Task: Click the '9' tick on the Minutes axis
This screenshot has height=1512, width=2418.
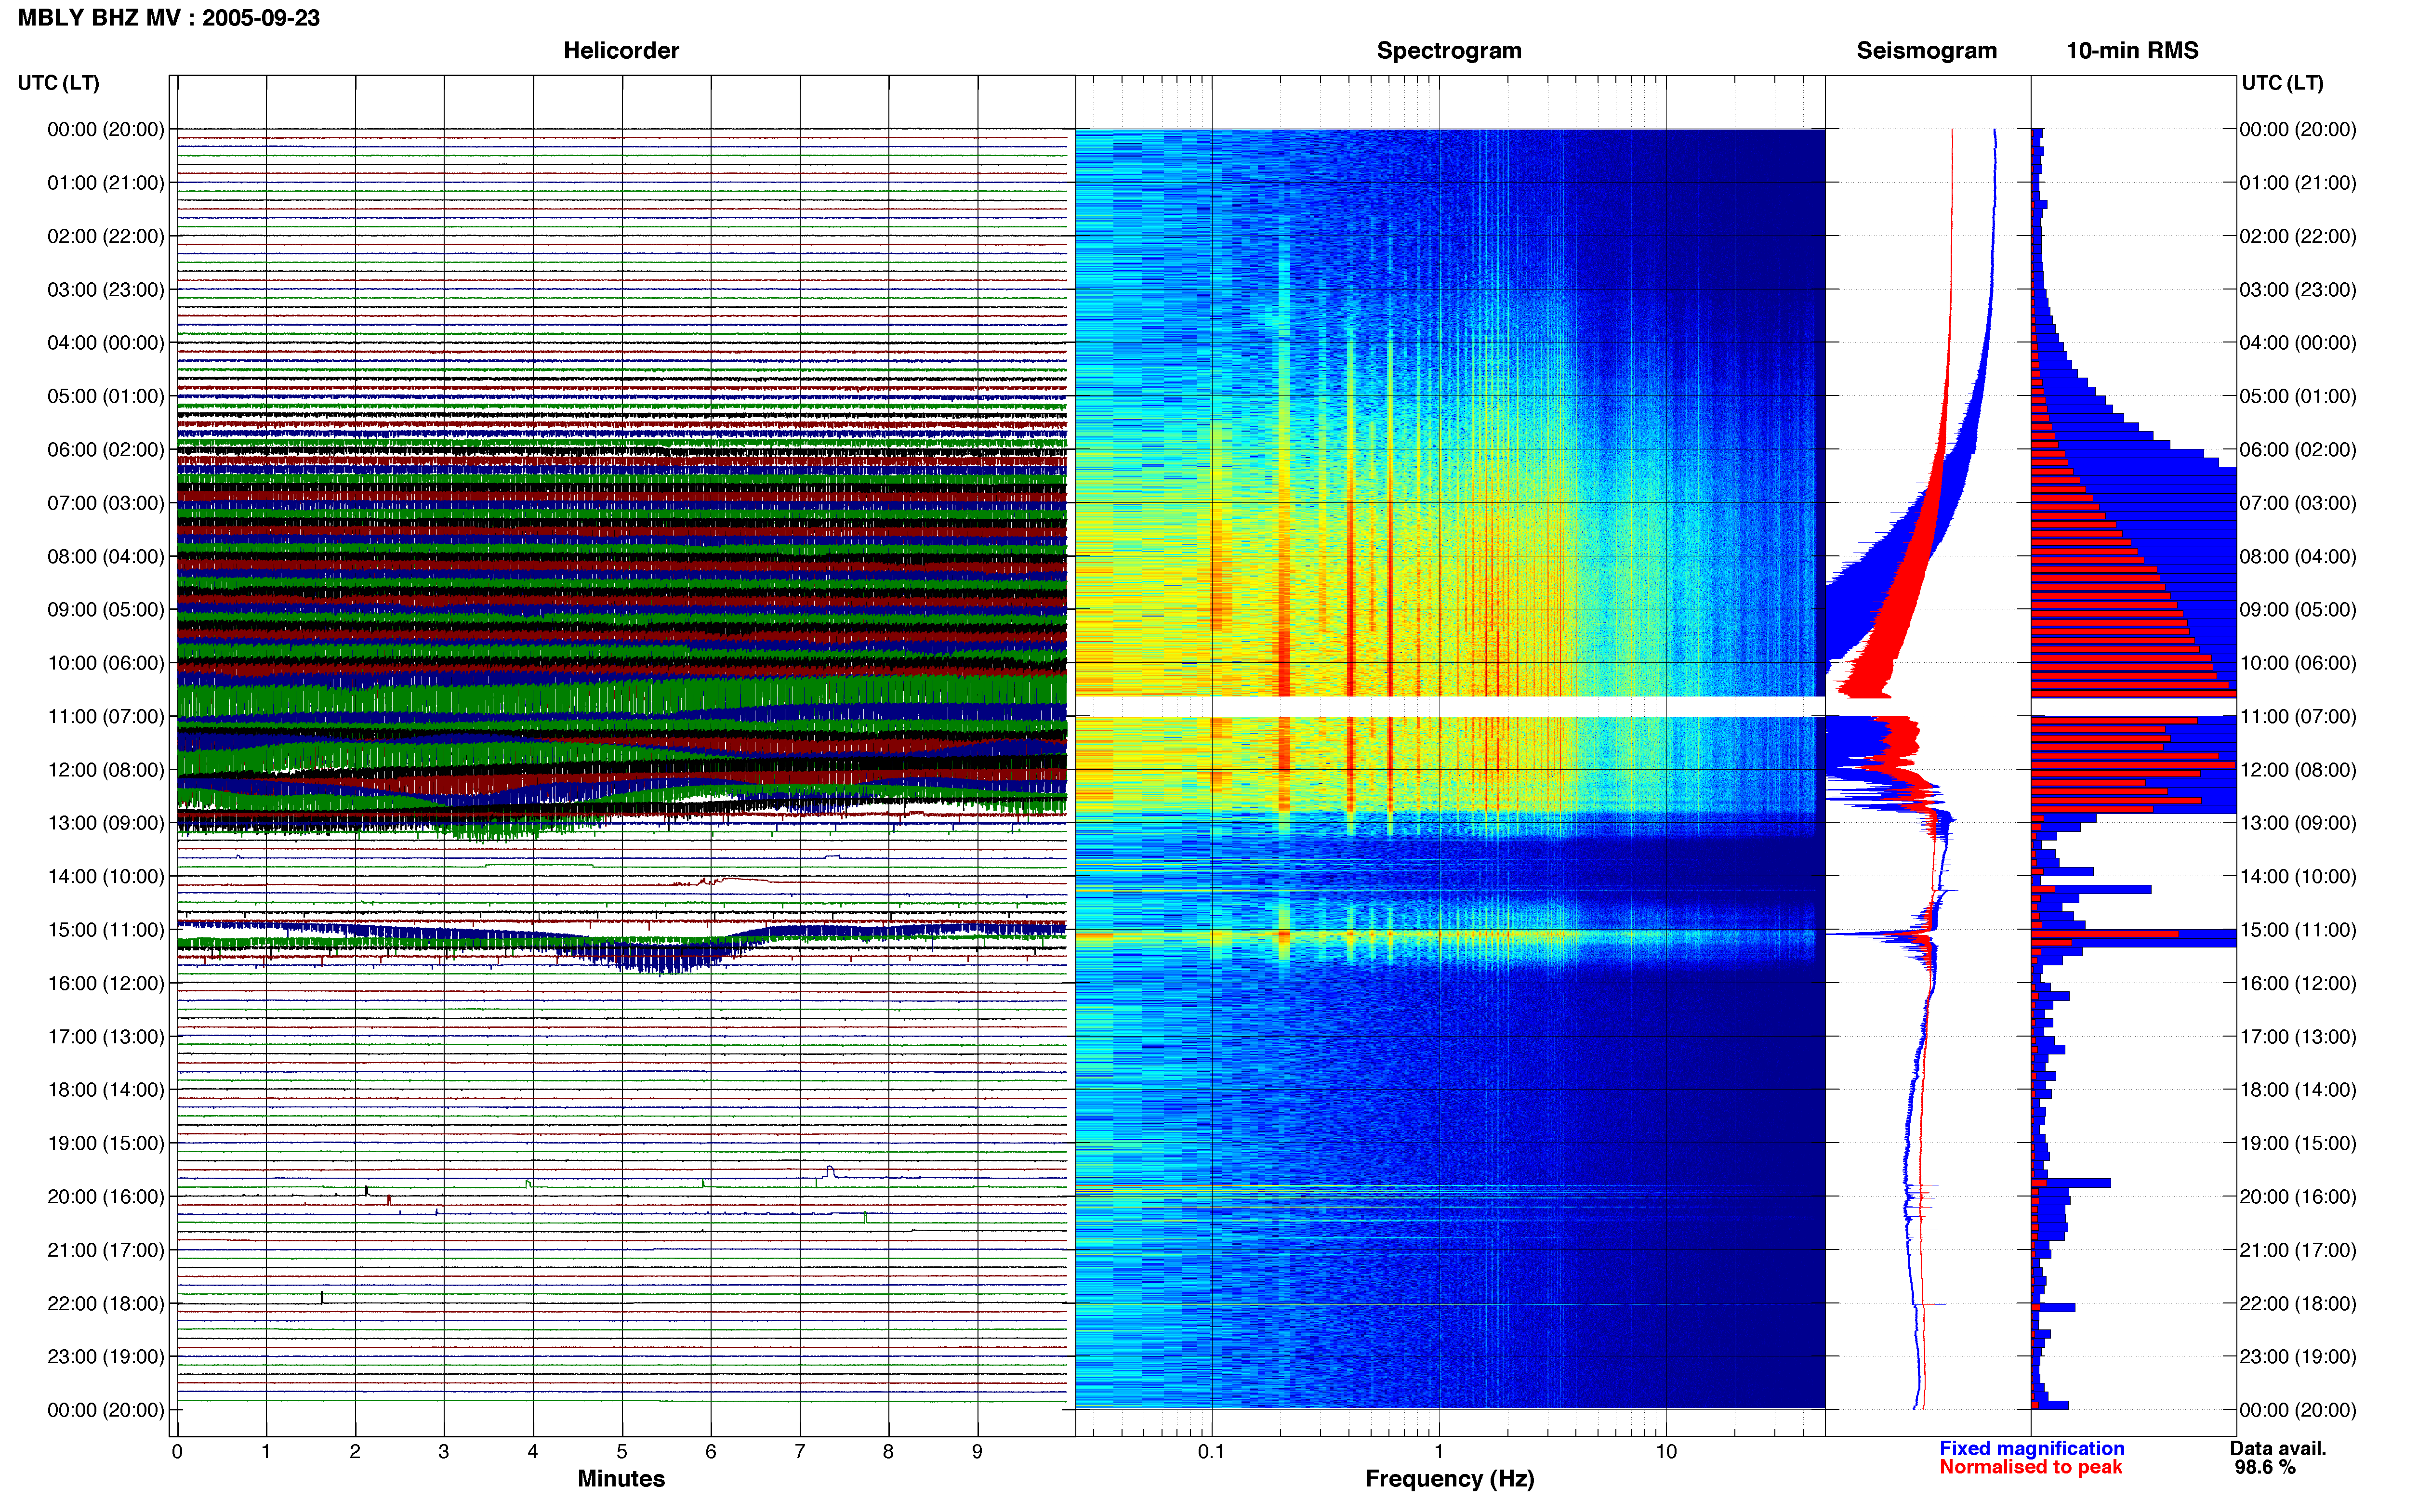Action: click(x=977, y=1451)
